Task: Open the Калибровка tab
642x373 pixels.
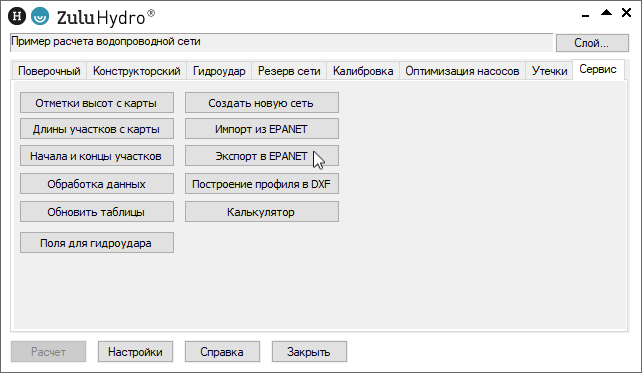Action: pos(363,71)
